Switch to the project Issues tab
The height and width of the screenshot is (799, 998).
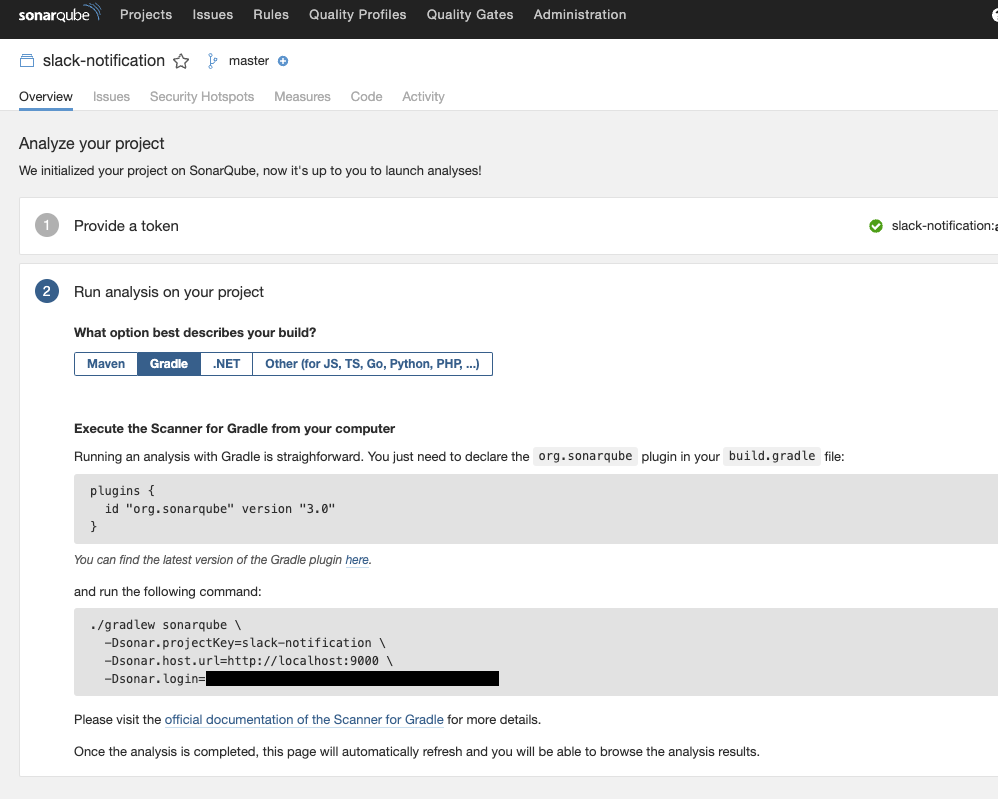point(111,97)
